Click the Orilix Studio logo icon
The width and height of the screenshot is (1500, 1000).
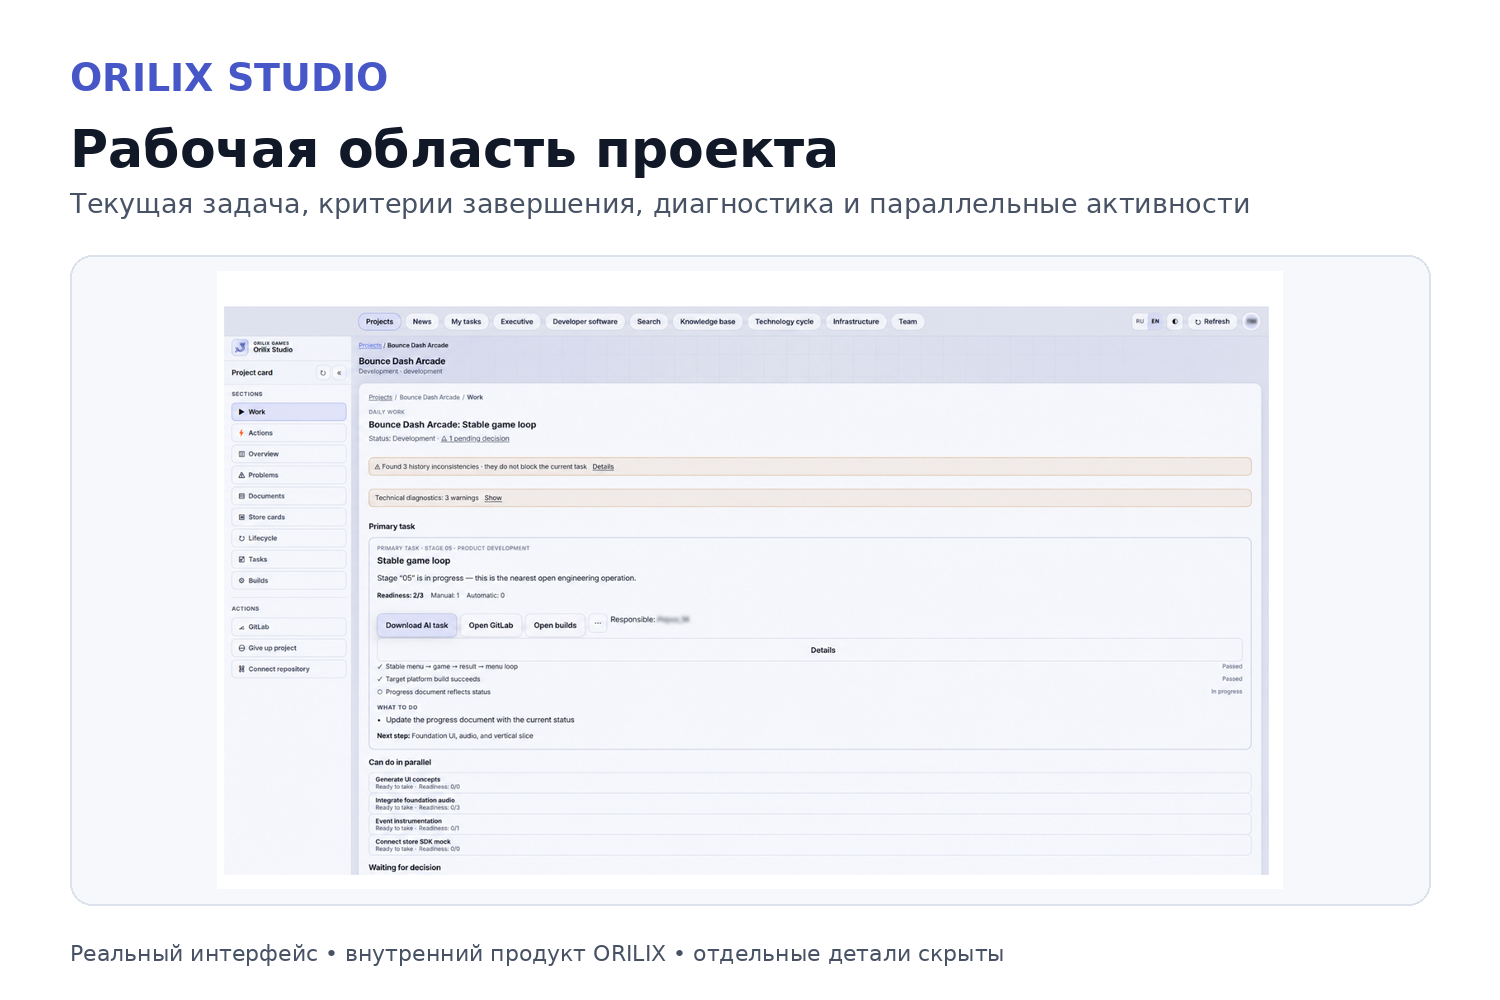pos(240,347)
